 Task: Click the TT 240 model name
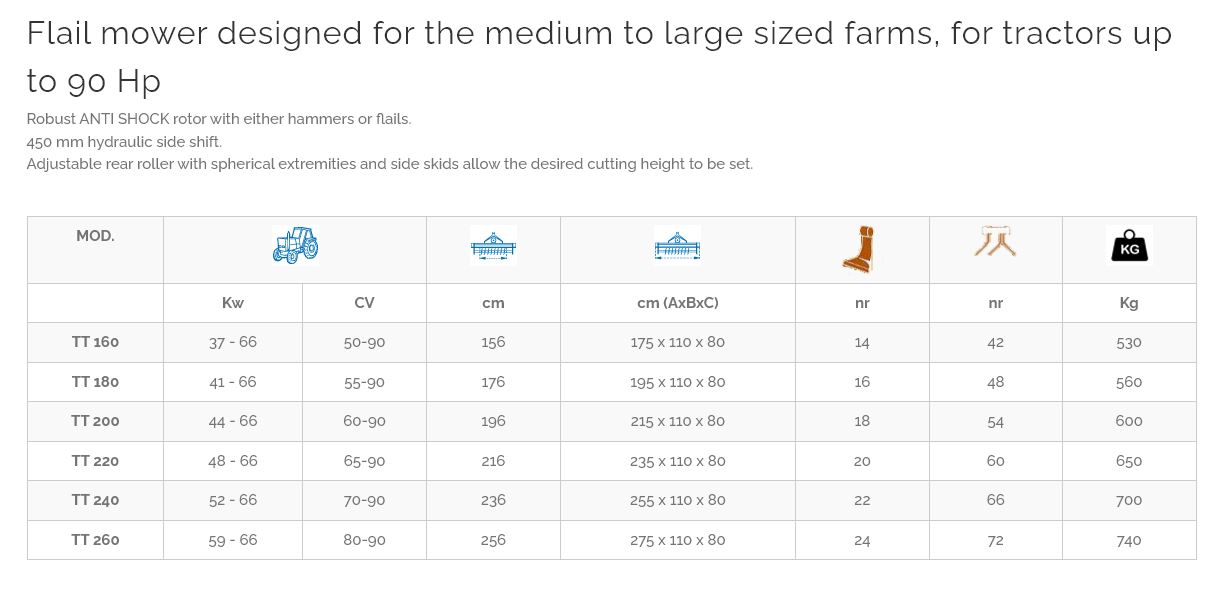[95, 500]
